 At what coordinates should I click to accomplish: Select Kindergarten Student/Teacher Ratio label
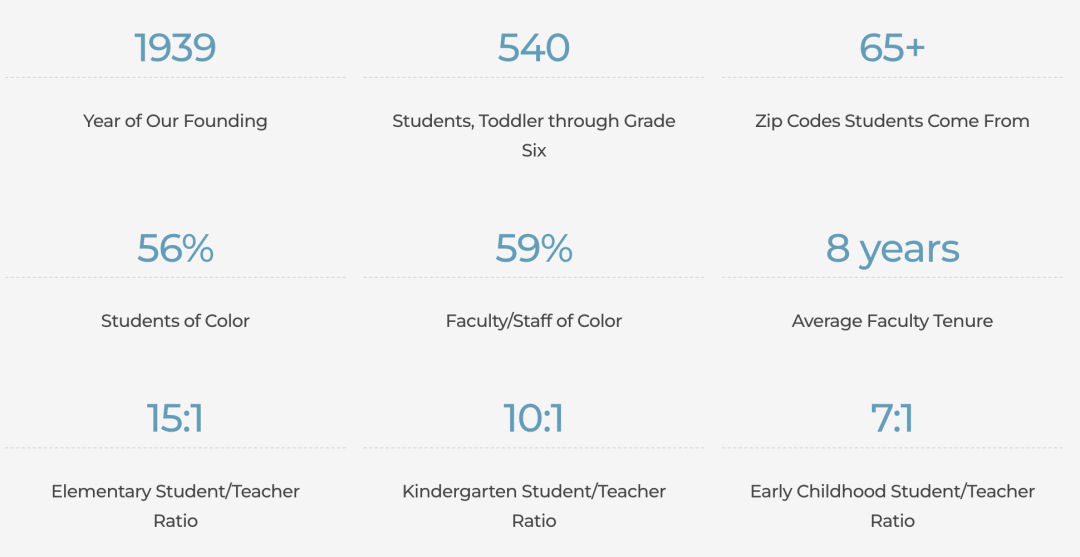(x=534, y=506)
